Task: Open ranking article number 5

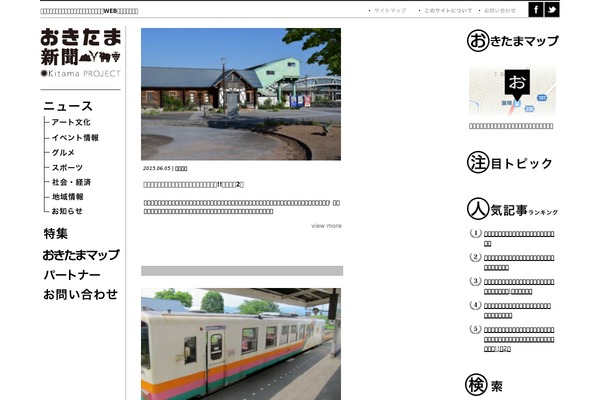Action: pyautogui.click(x=519, y=339)
